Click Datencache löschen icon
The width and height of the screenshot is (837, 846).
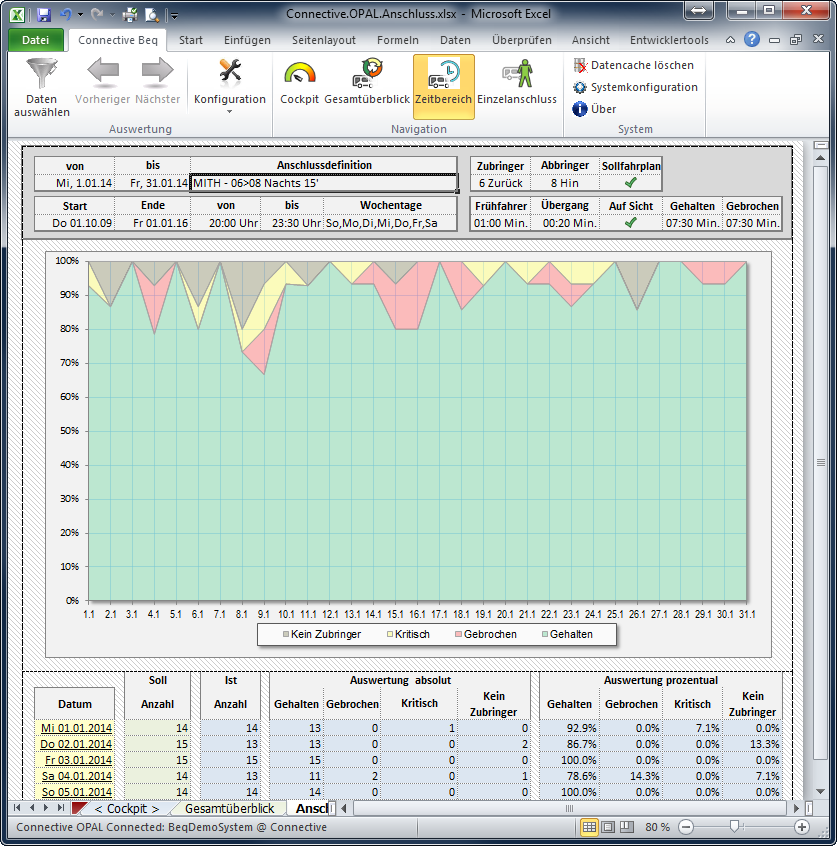581,65
